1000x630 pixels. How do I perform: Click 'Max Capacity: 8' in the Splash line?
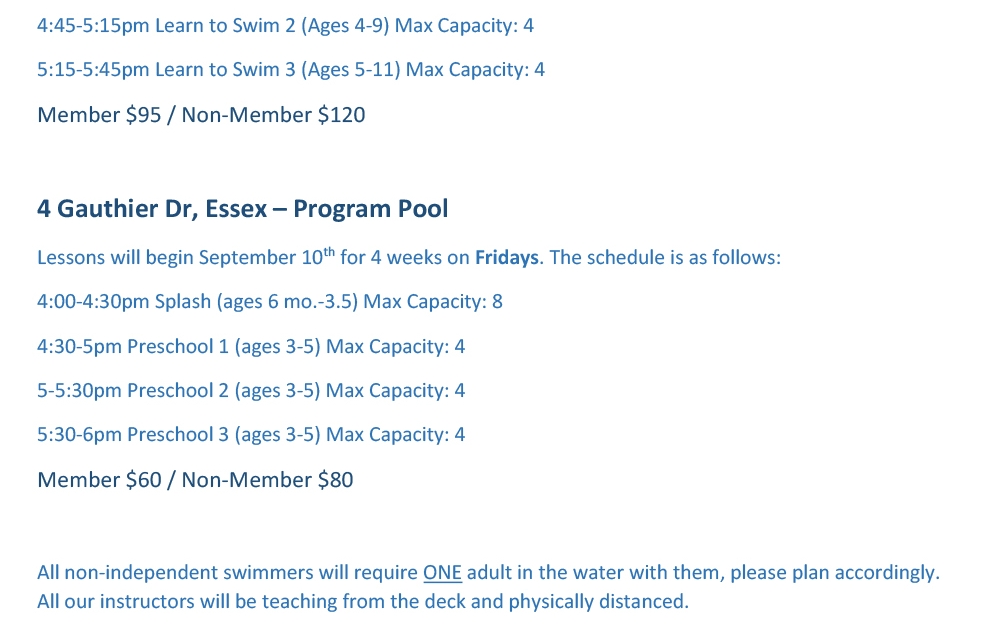(x=433, y=302)
